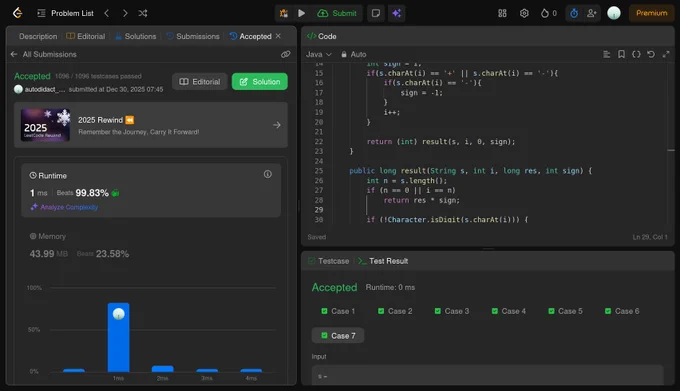Click the 2ms runtime bar

pyautogui.click(x=163, y=369)
